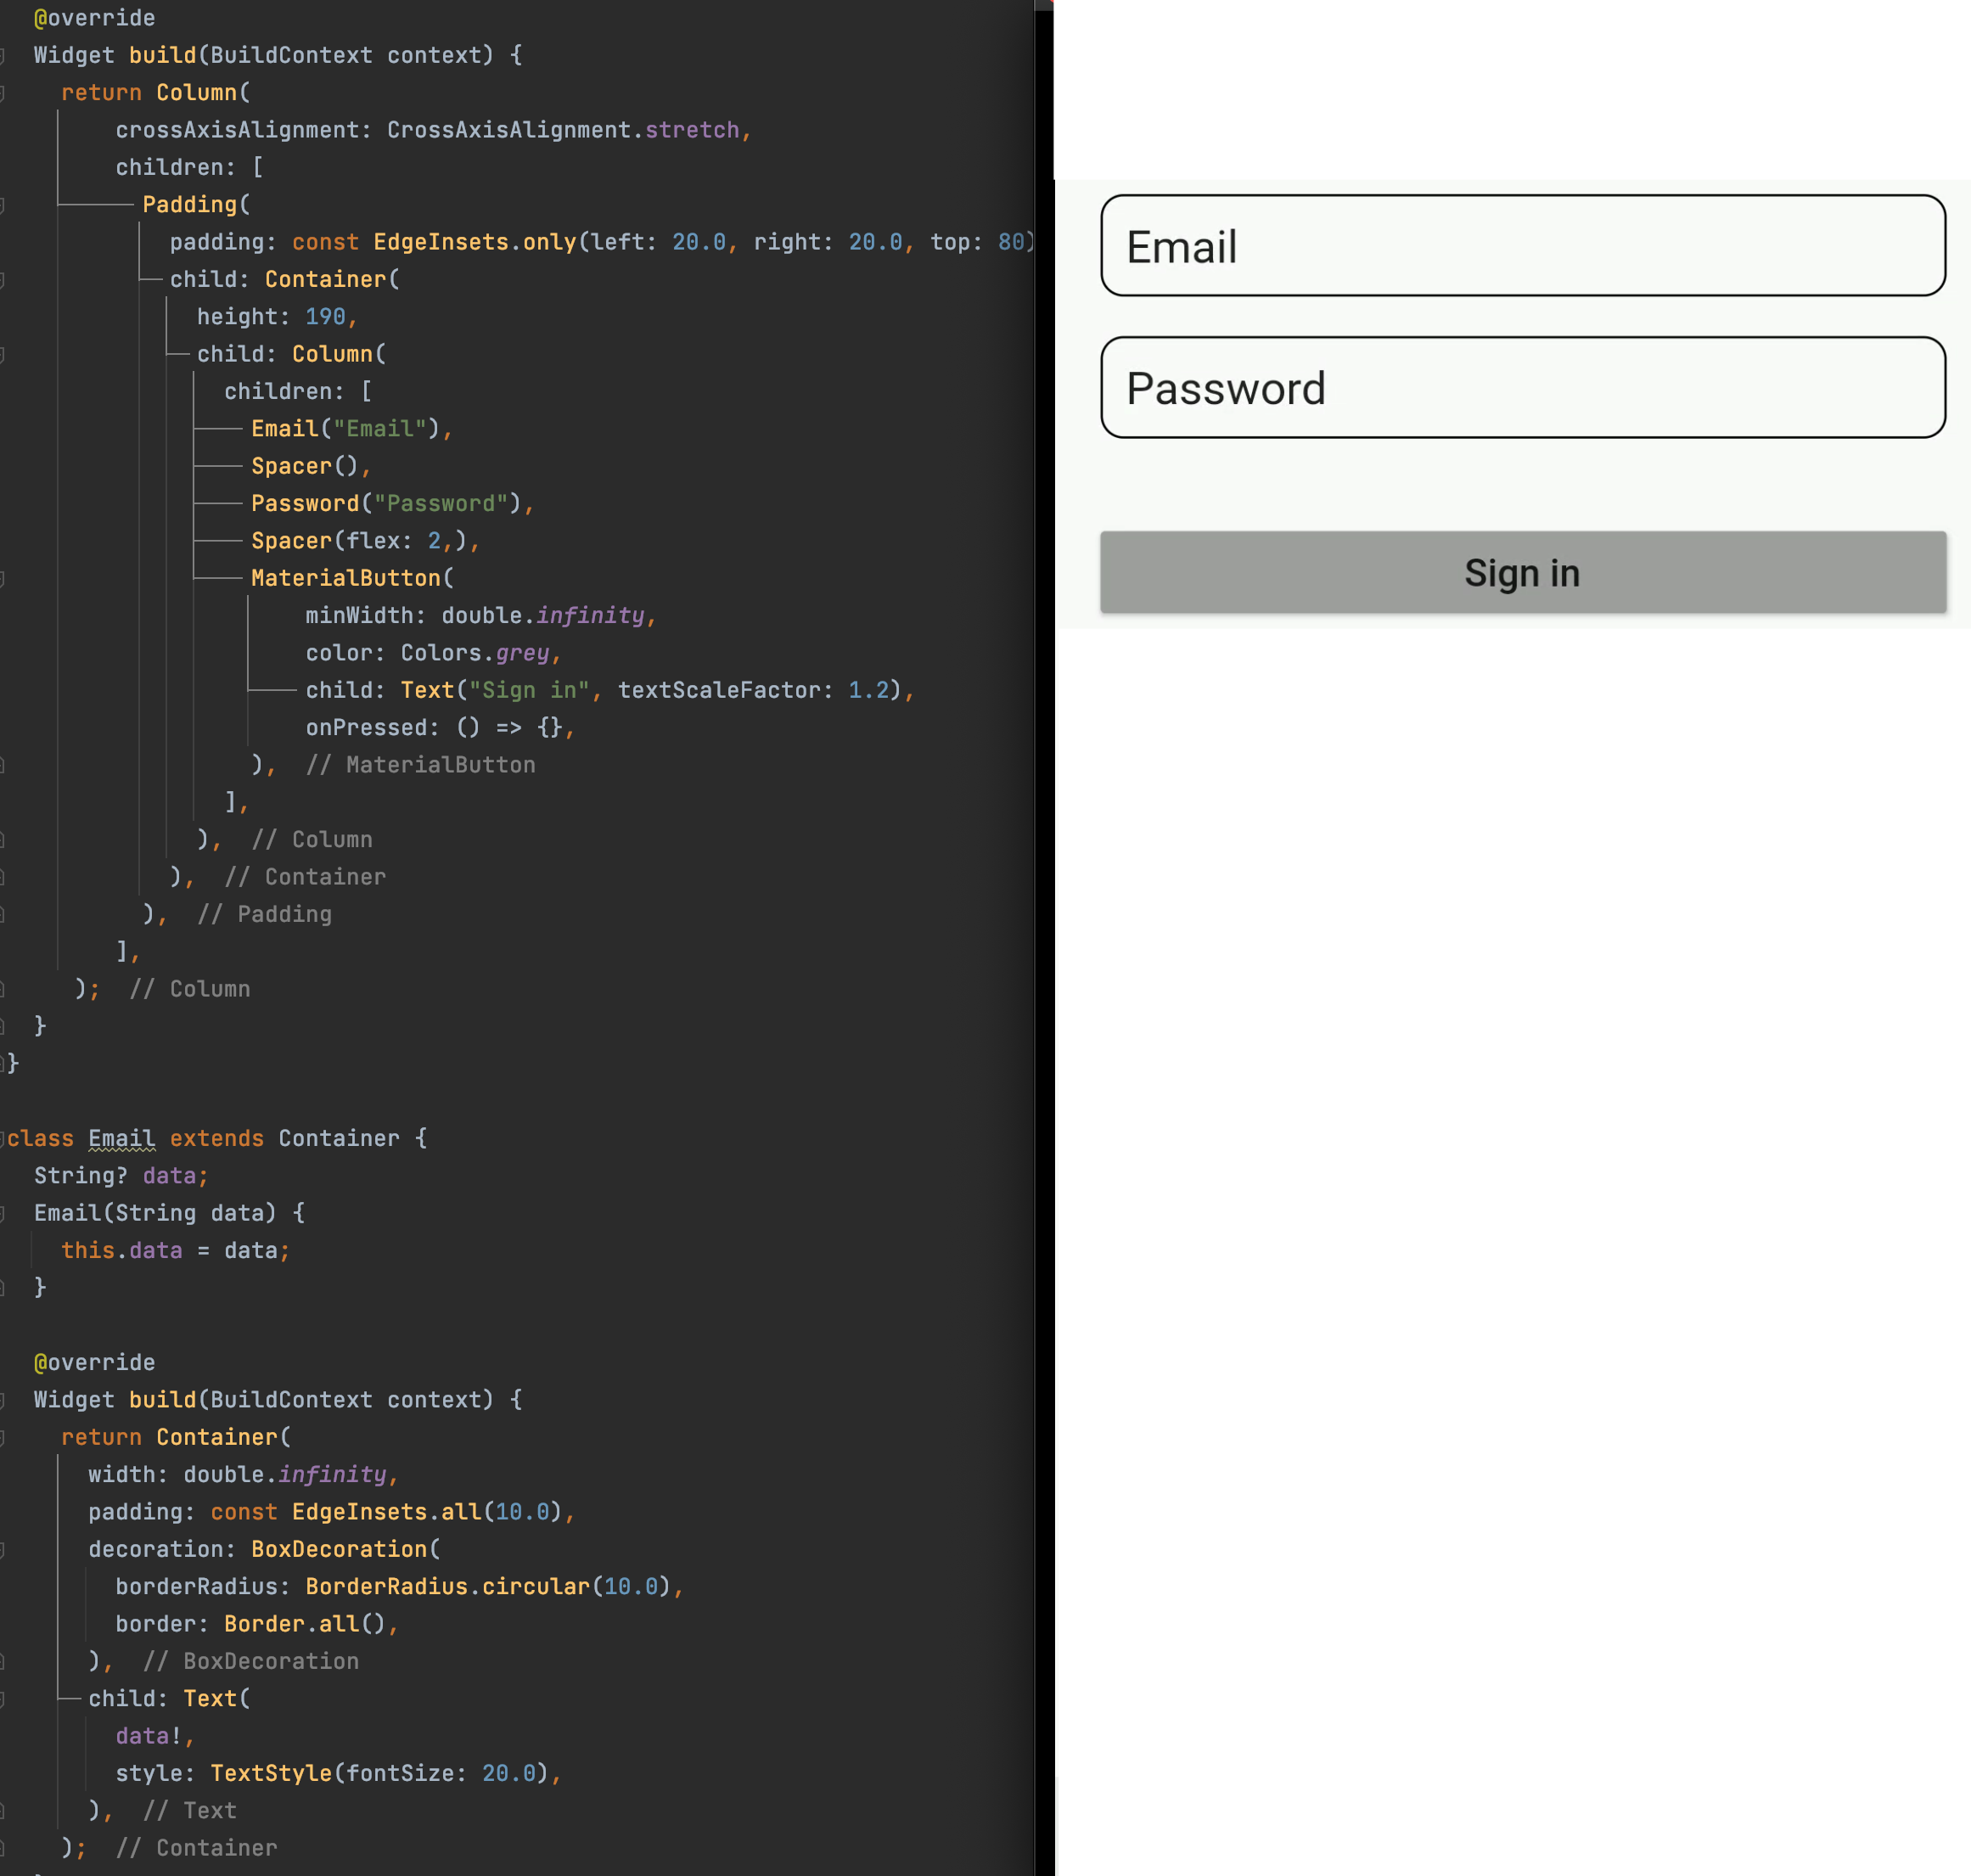The width and height of the screenshot is (1971, 1876).
Task: Click the 'border: Border.all(),' line
Action: (257, 1624)
